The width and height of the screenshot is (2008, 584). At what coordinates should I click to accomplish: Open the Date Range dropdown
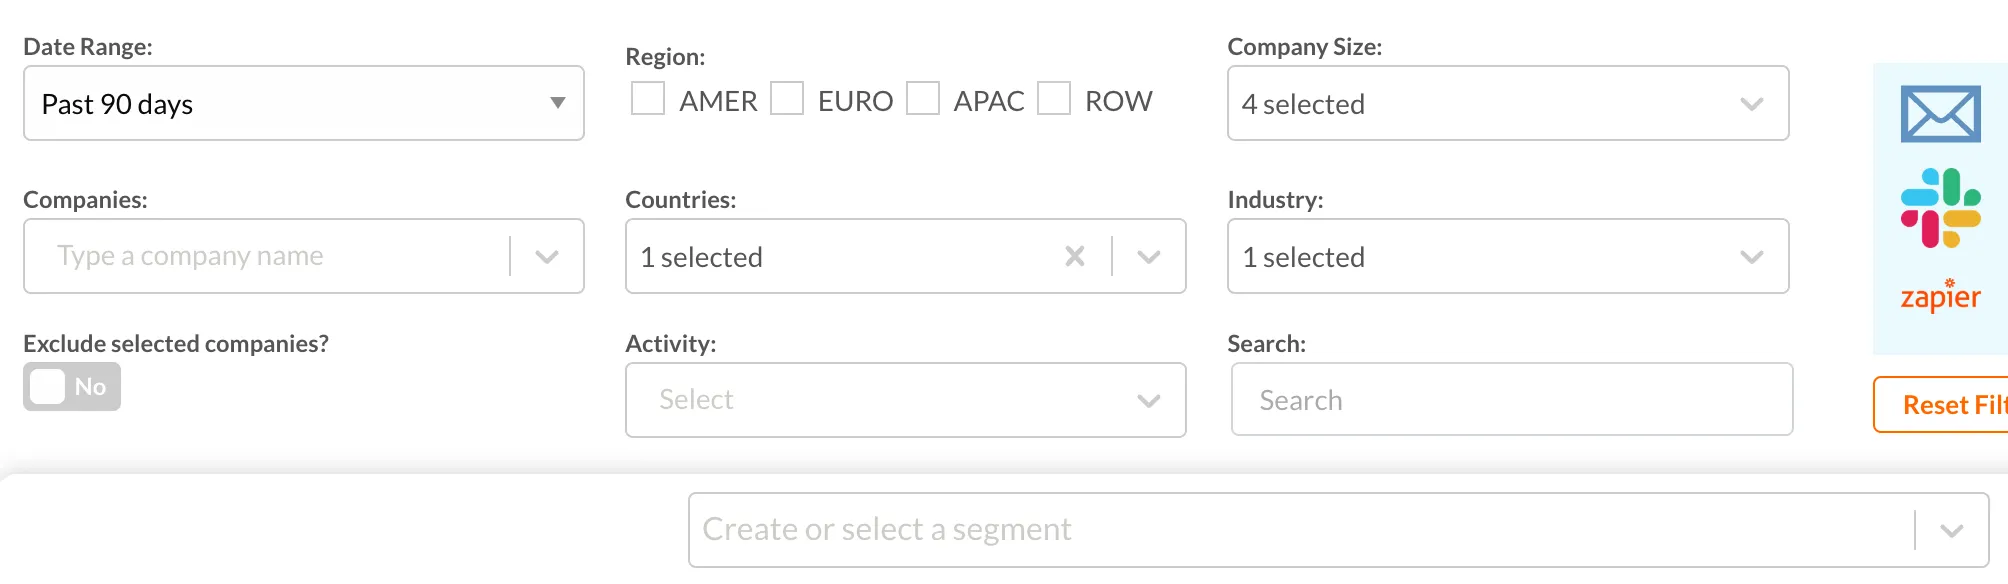pos(304,103)
